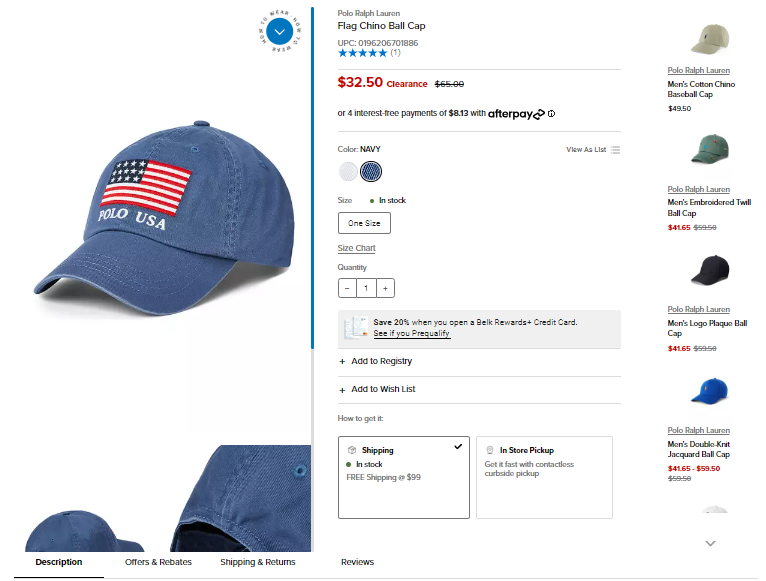766x581 pixels.
Task: Click the View As List icon
Action: pyautogui.click(x=616, y=150)
